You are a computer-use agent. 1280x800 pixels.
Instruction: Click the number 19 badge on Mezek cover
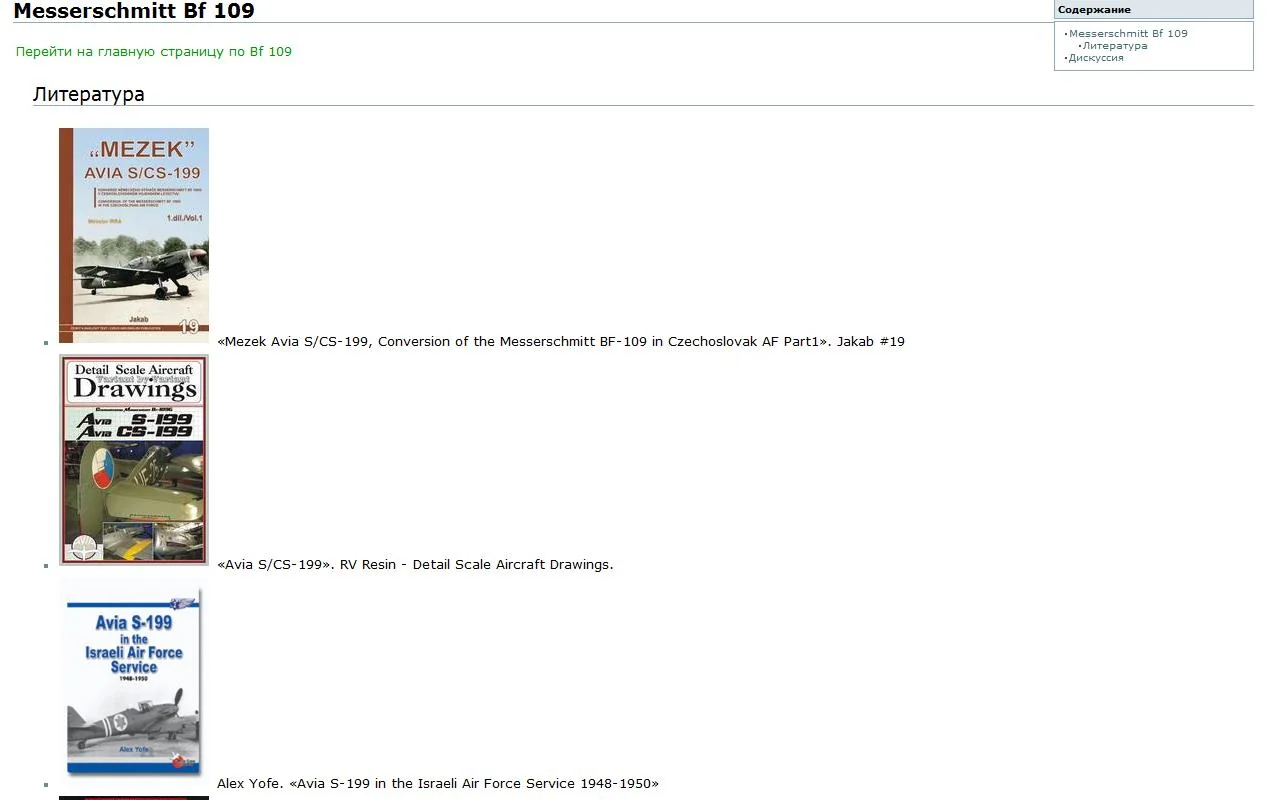point(188,326)
